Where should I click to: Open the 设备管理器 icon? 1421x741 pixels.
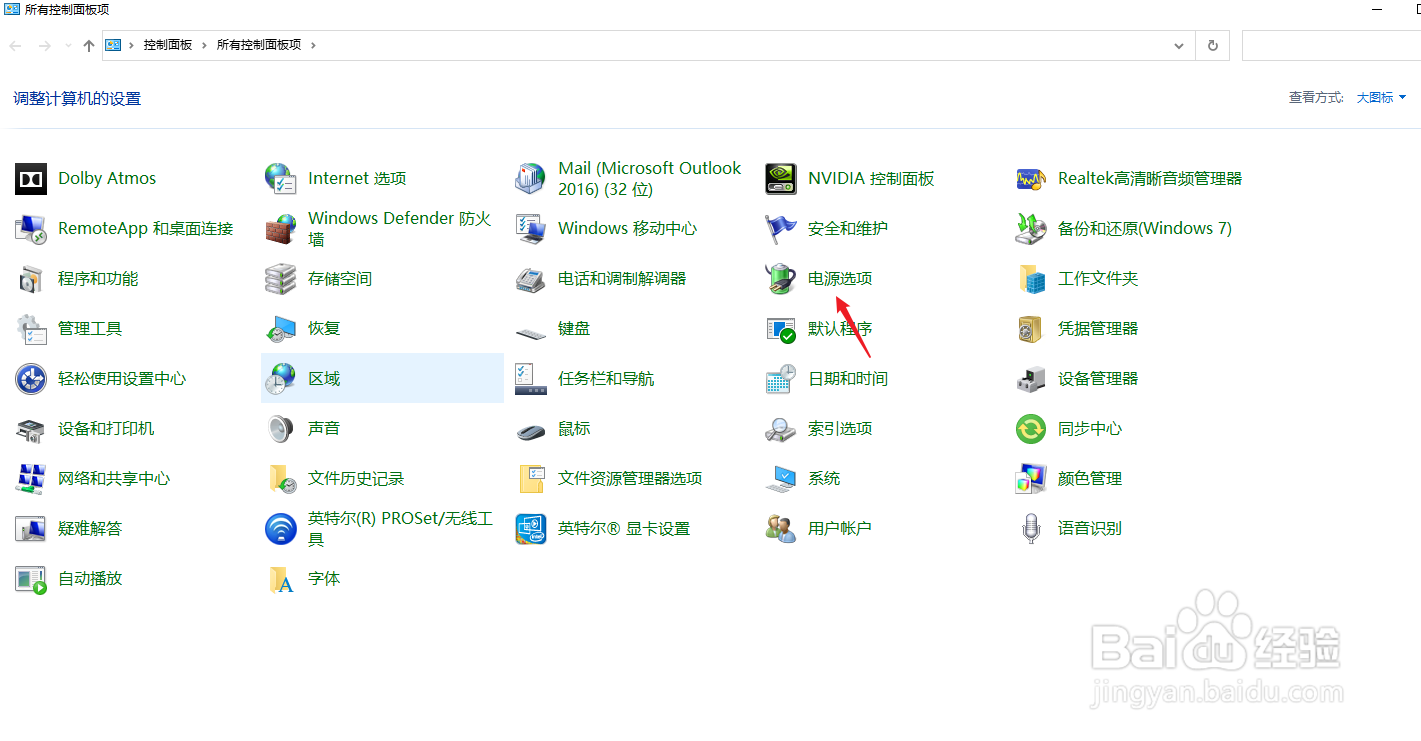coord(1031,379)
